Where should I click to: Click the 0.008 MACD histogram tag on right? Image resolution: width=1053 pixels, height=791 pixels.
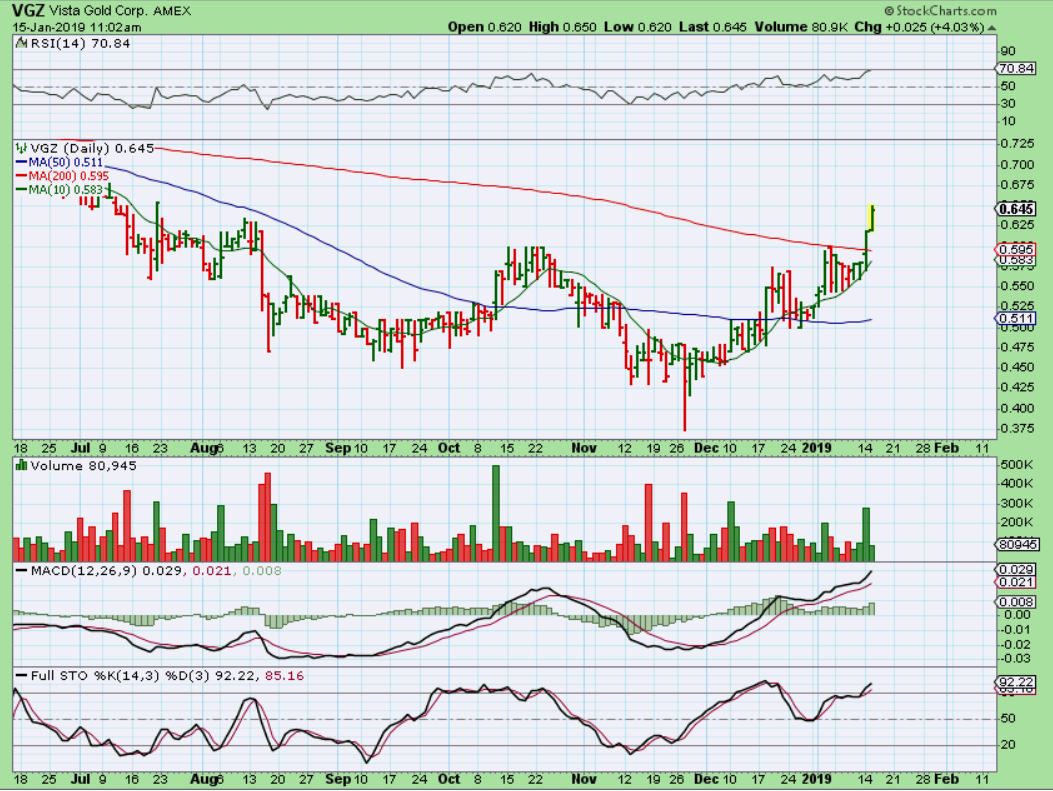pos(1015,602)
